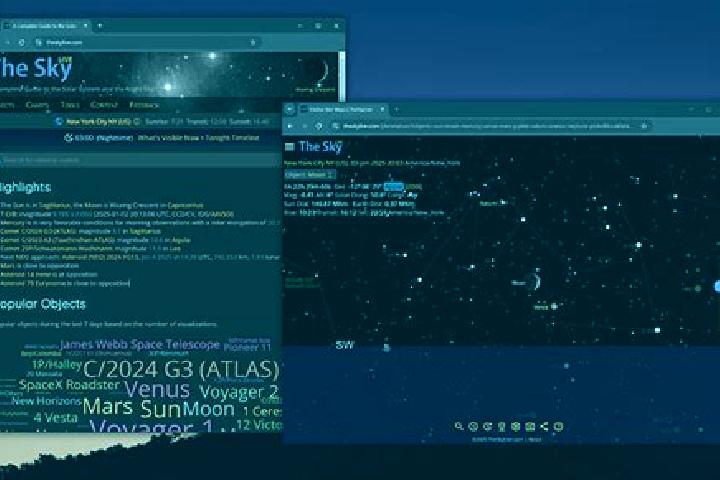720x480 pixels.
Task: Focus the celestial object search field
Action: tap(138, 160)
